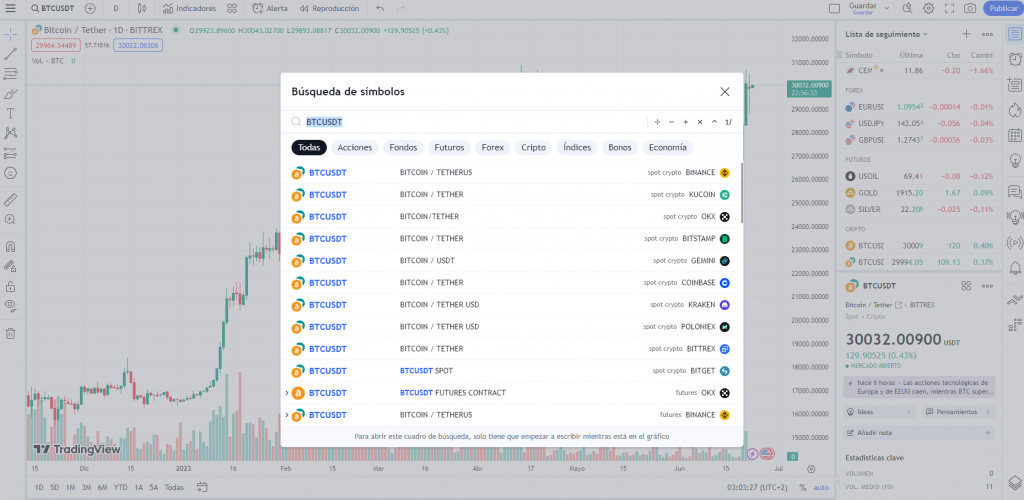Open the layout selection rectangle icon
The width and height of the screenshot is (1024, 500).
point(834,8)
